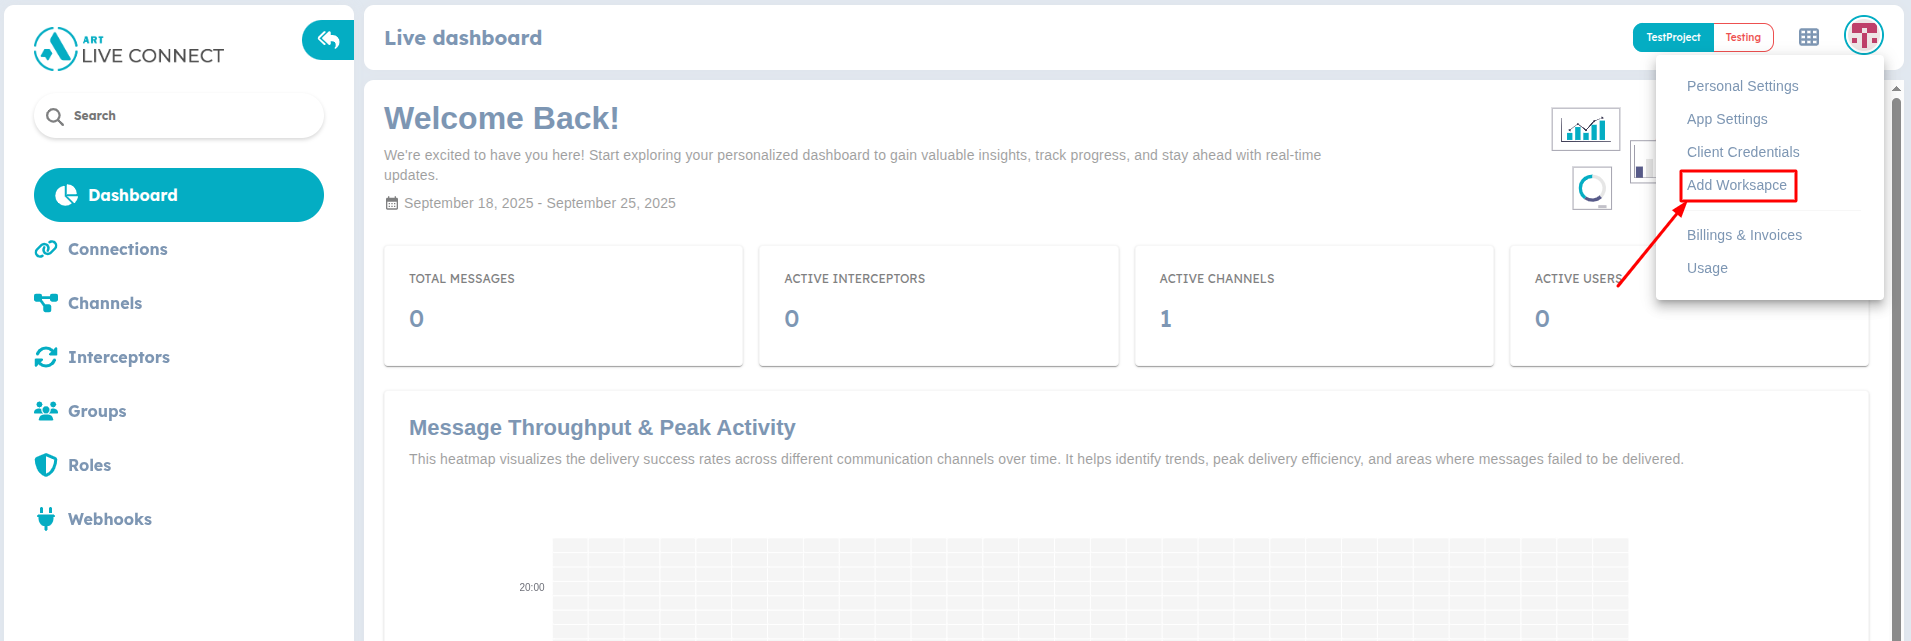Switch environment to TestProject
The width and height of the screenshot is (1911, 641).
pos(1671,36)
